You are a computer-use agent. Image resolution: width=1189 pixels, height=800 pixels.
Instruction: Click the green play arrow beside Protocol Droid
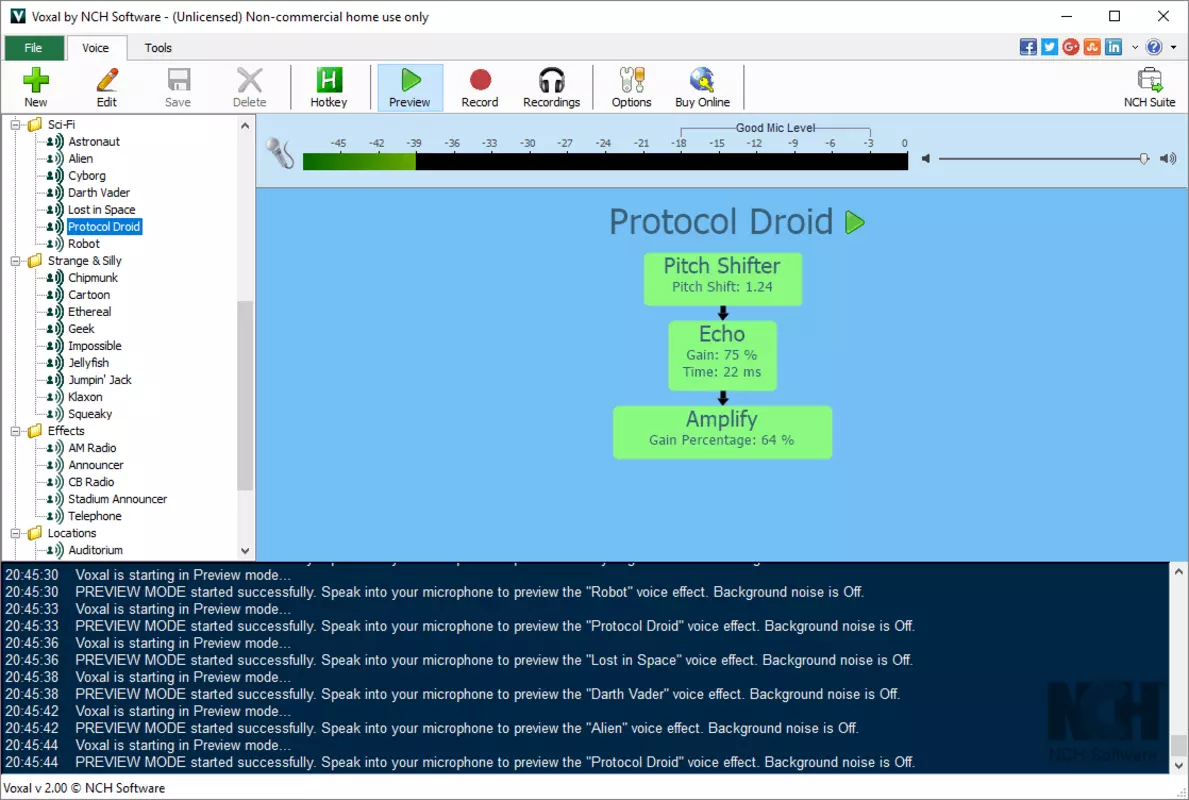(855, 222)
